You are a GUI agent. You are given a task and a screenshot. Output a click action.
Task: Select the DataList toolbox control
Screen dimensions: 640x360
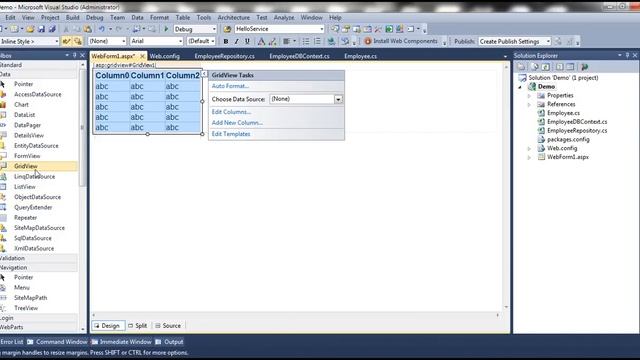click(x=24, y=115)
